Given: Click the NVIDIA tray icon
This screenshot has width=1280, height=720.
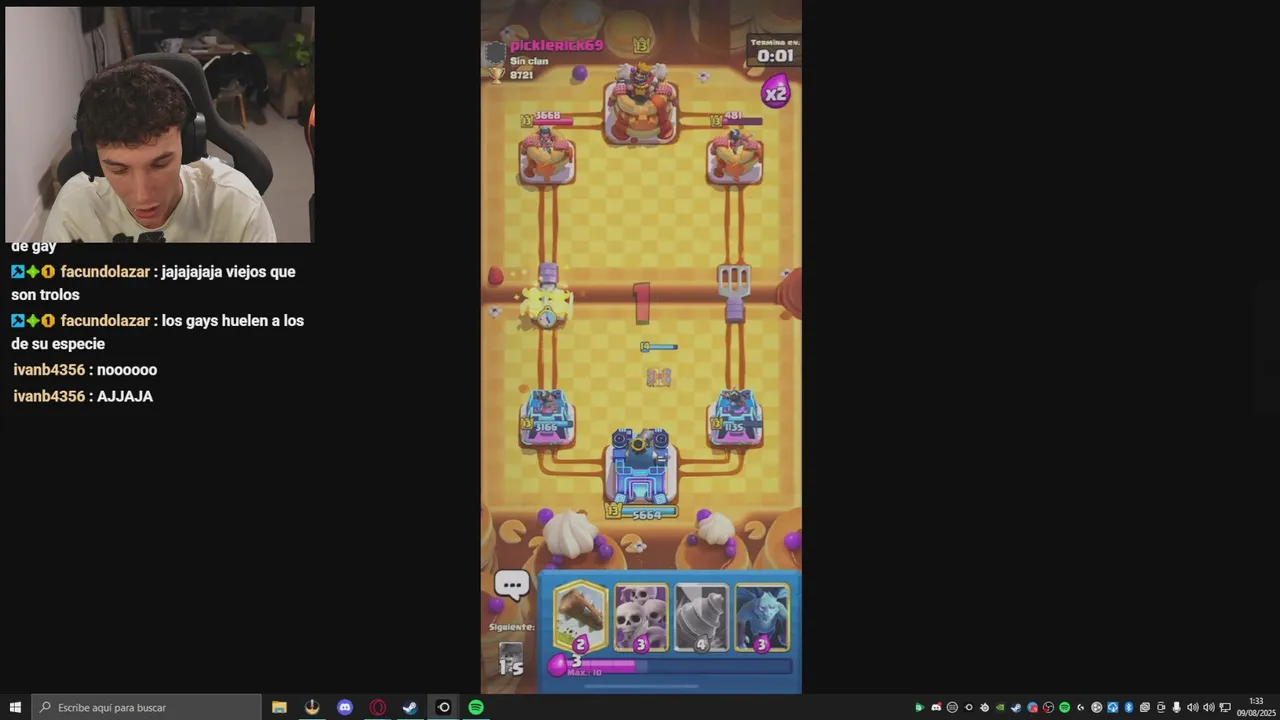Looking at the screenshot, I should click(1000, 707).
